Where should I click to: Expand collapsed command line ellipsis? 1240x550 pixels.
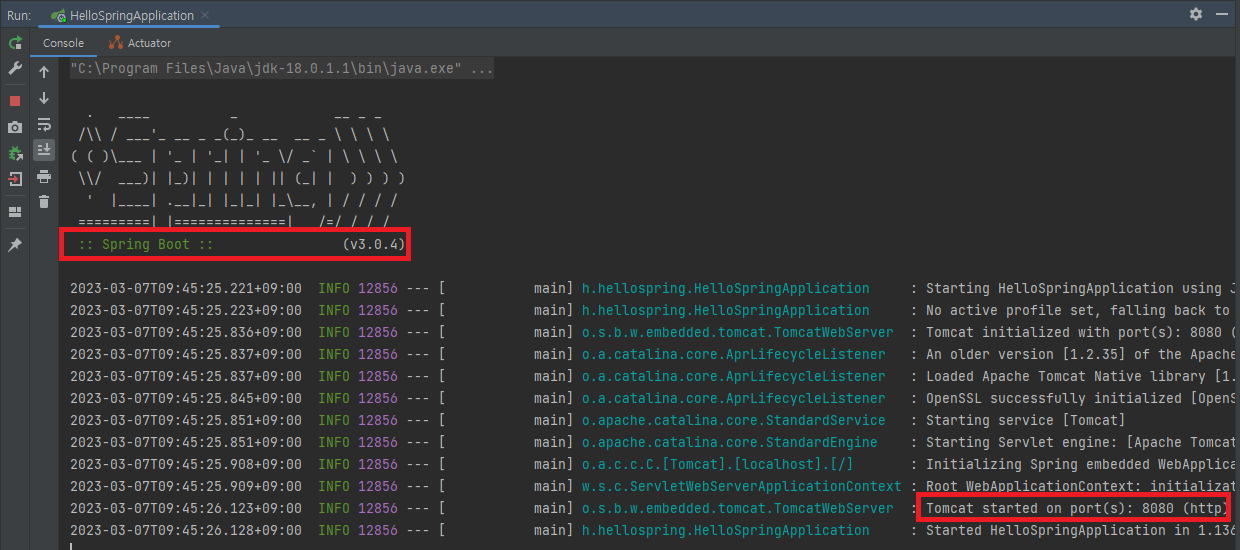click(x=481, y=69)
